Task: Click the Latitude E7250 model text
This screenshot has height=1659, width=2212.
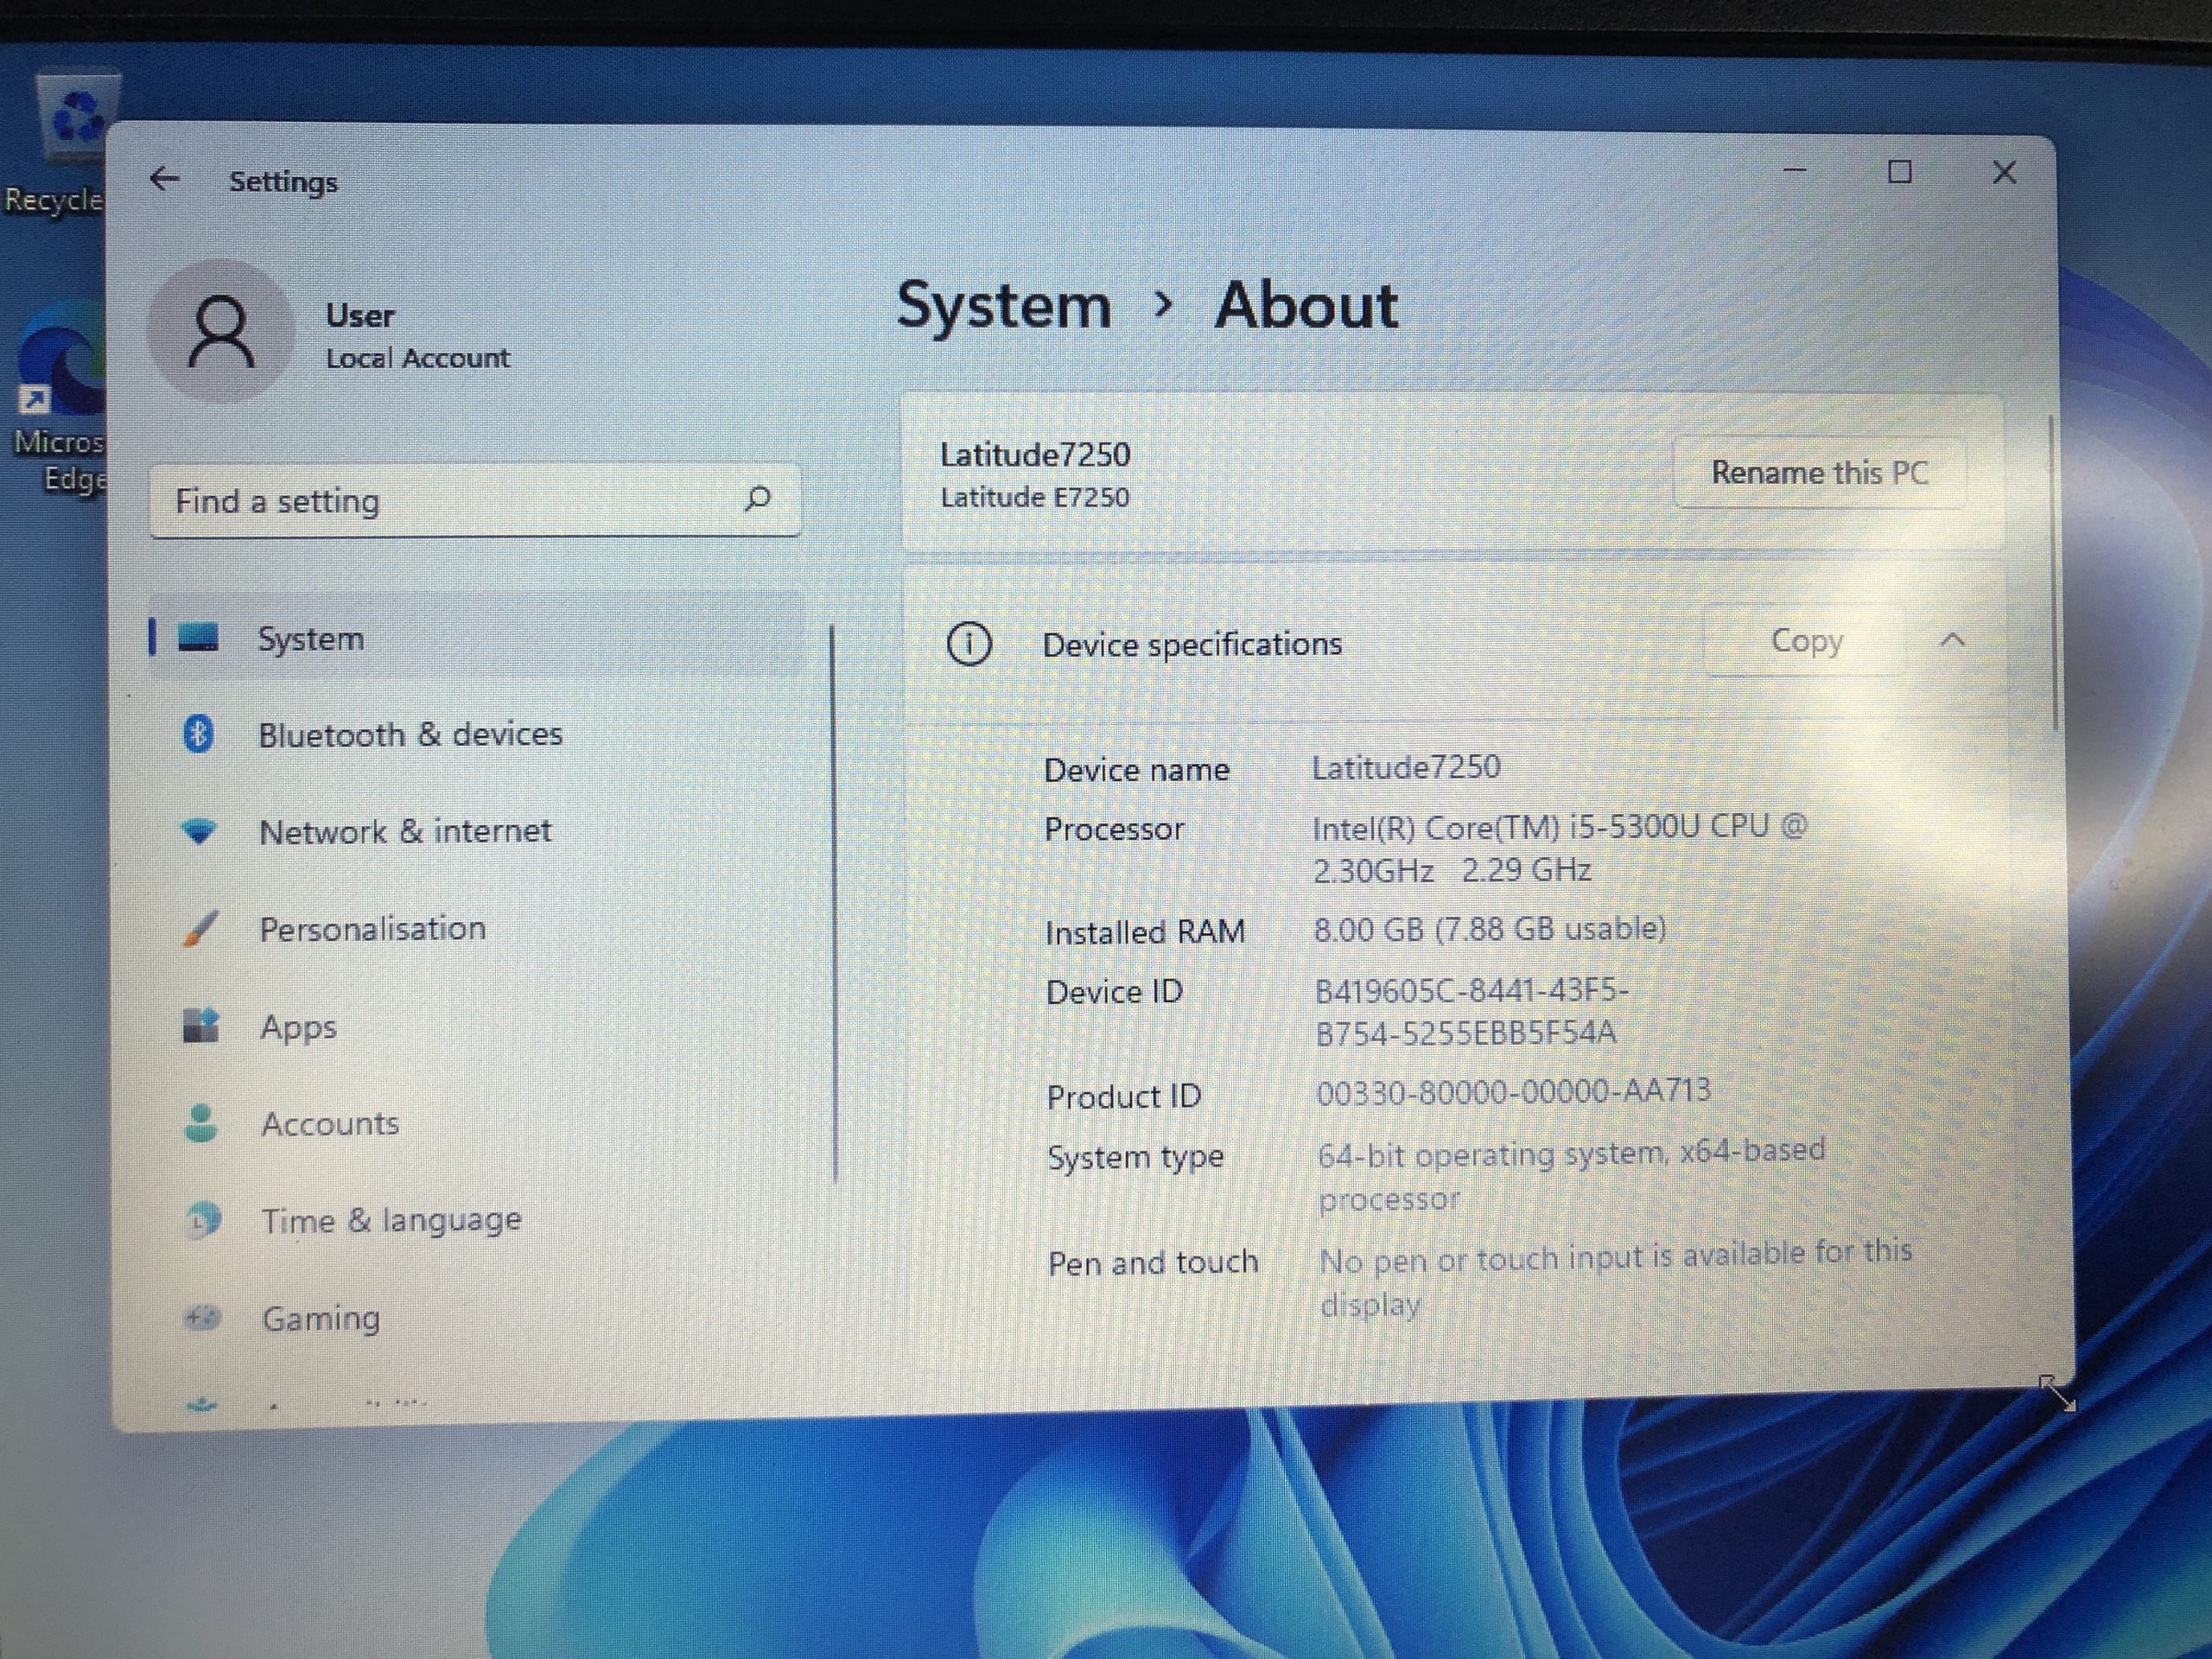Action: (x=1035, y=497)
